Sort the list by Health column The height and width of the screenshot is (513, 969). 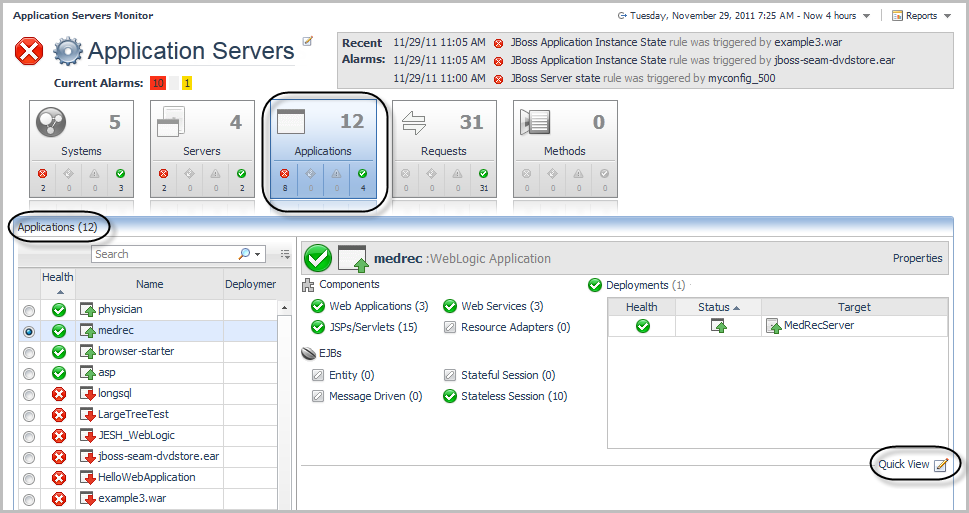pyautogui.click(x=57, y=284)
